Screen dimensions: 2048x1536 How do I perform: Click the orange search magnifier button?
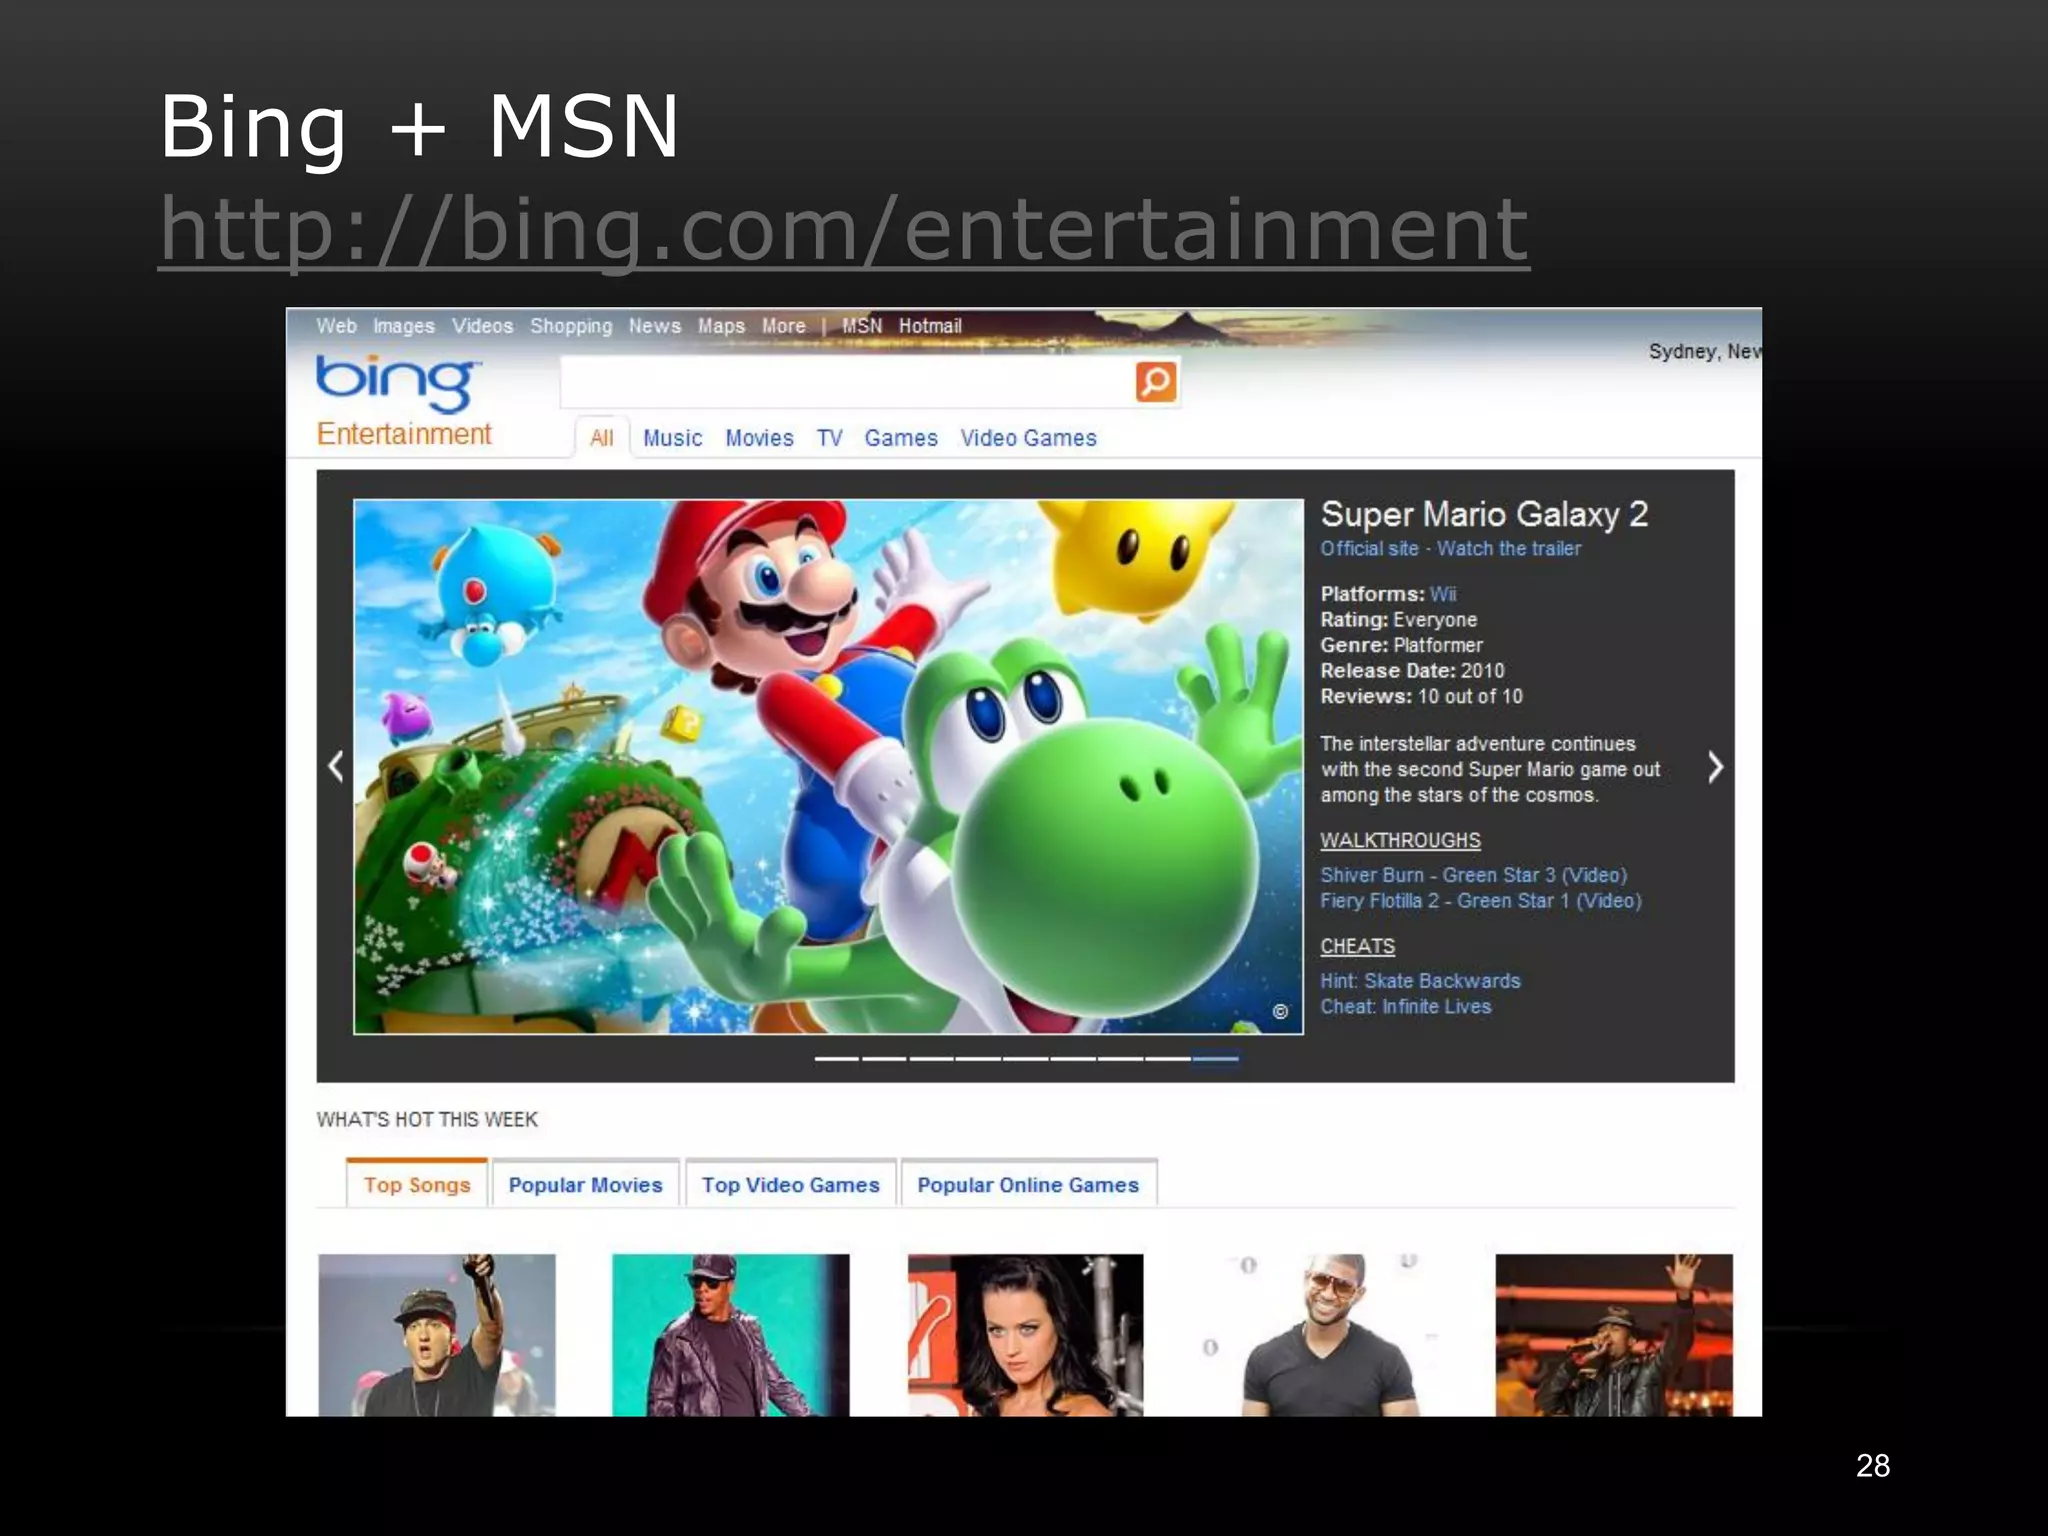click(x=1155, y=381)
